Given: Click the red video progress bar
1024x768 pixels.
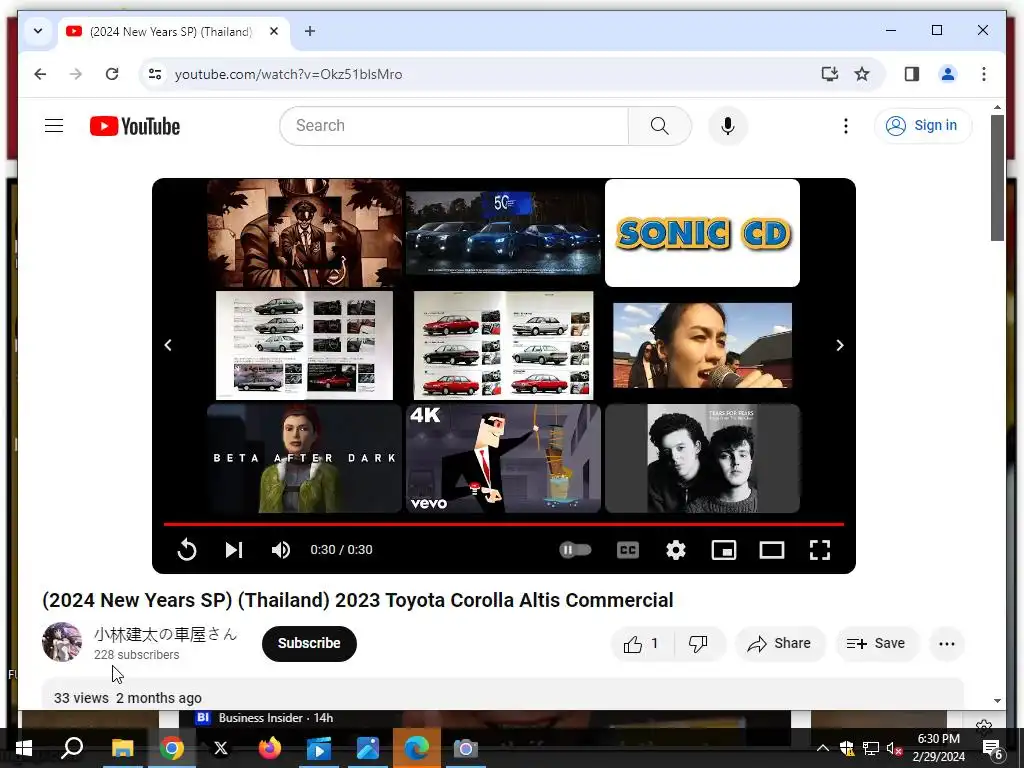Looking at the screenshot, I should tap(504, 524).
